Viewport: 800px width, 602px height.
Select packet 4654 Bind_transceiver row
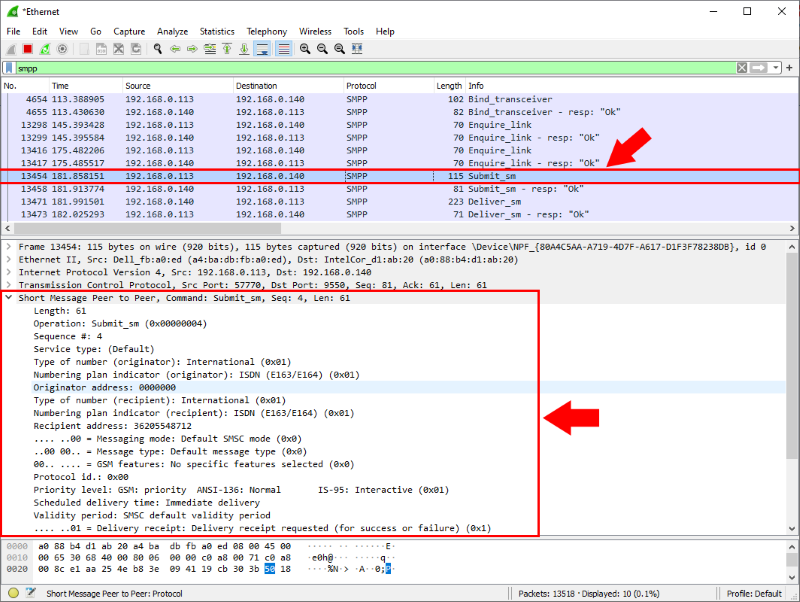point(399,99)
